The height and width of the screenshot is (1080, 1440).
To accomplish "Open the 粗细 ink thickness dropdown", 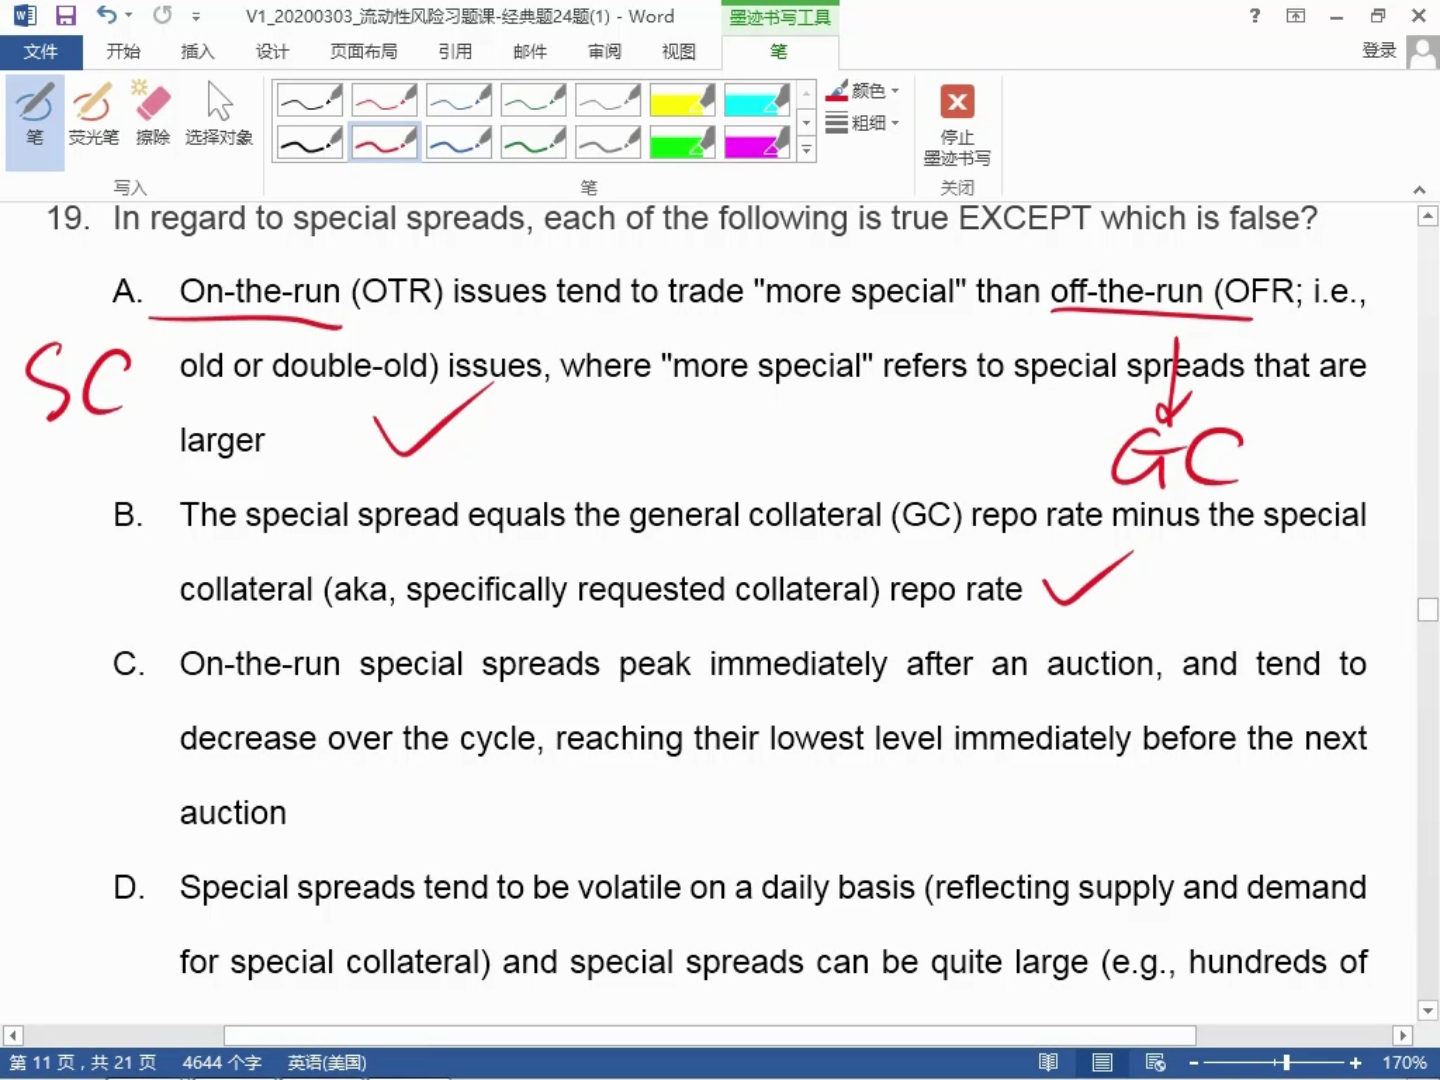I will 863,123.
